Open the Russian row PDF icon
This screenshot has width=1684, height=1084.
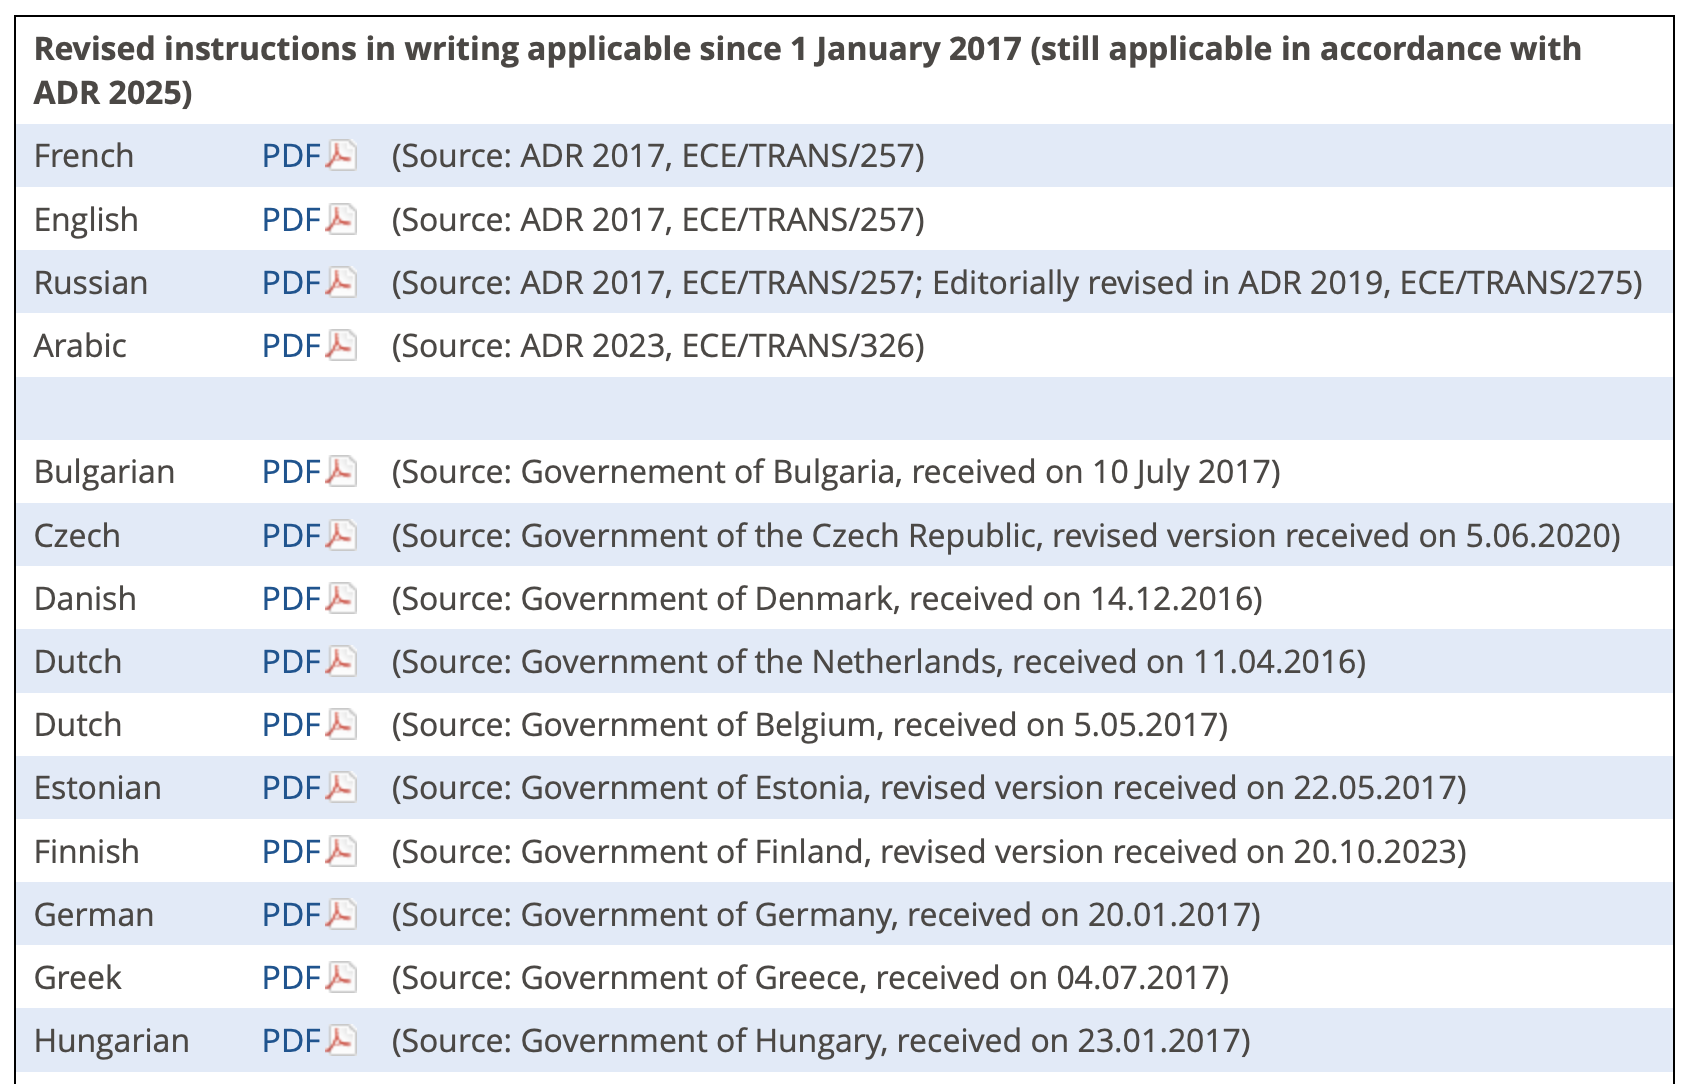pos(342,283)
